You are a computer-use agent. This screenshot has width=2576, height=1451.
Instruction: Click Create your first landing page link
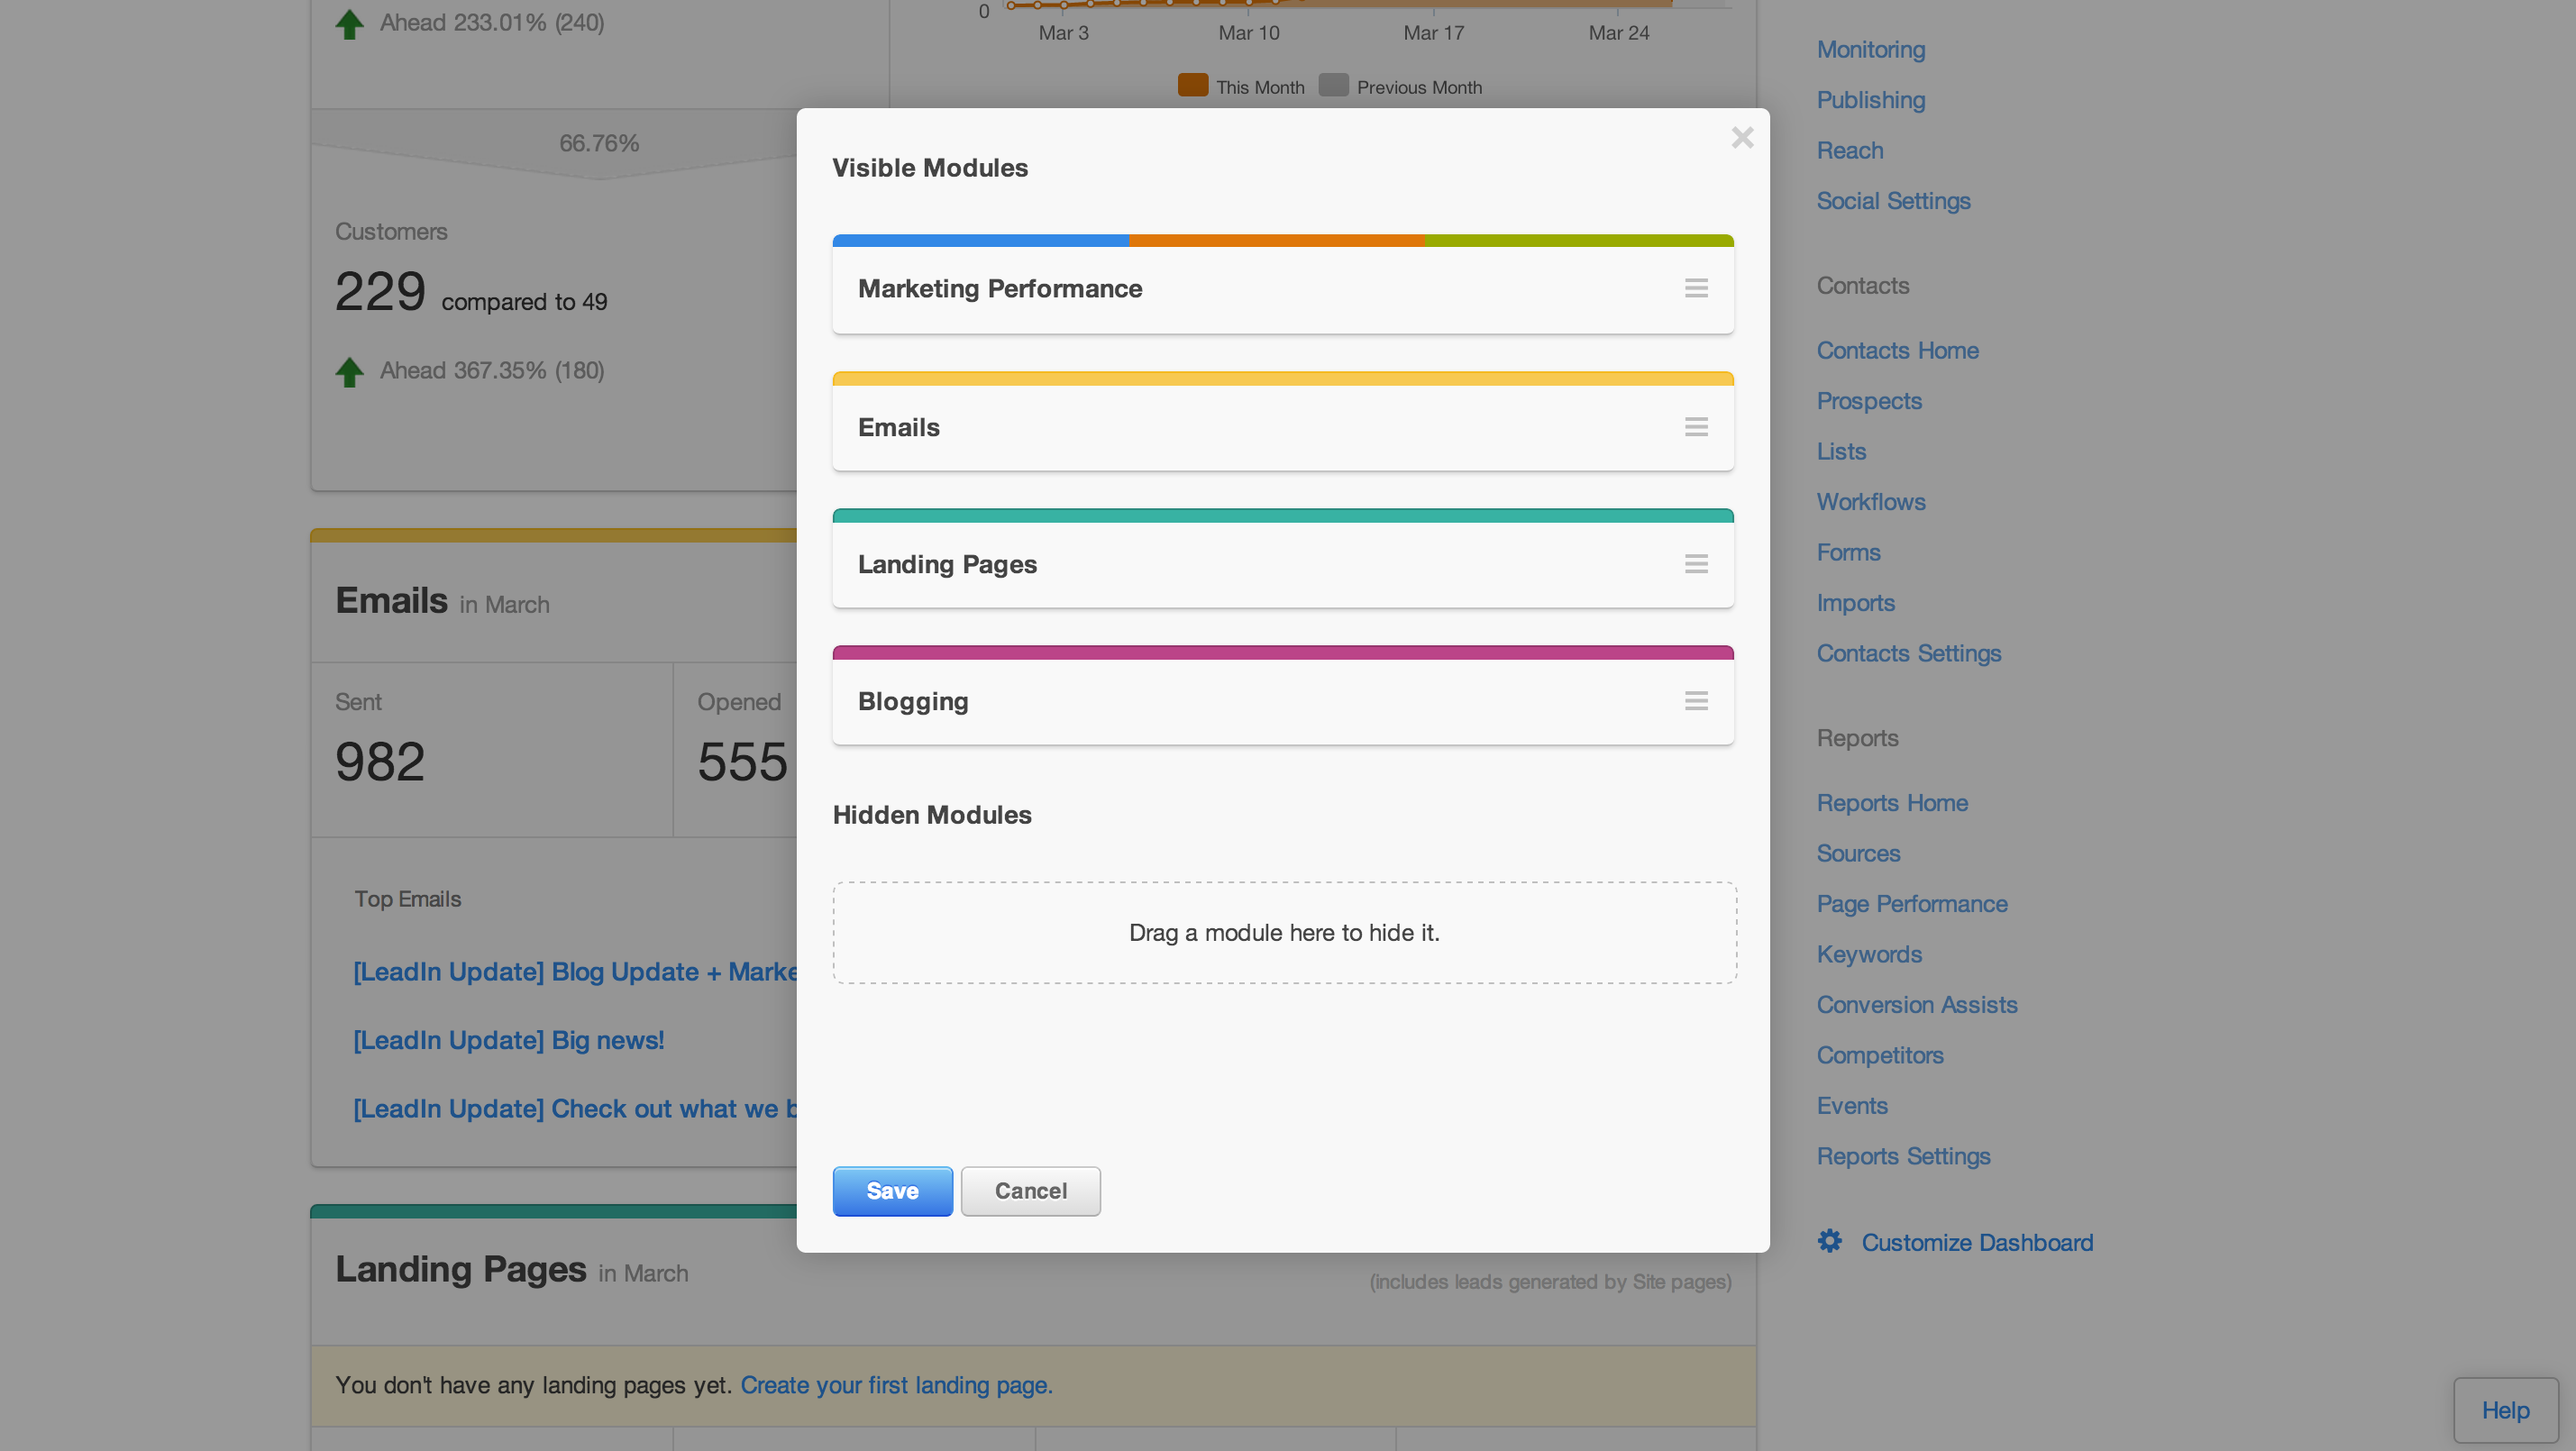coord(896,1384)
